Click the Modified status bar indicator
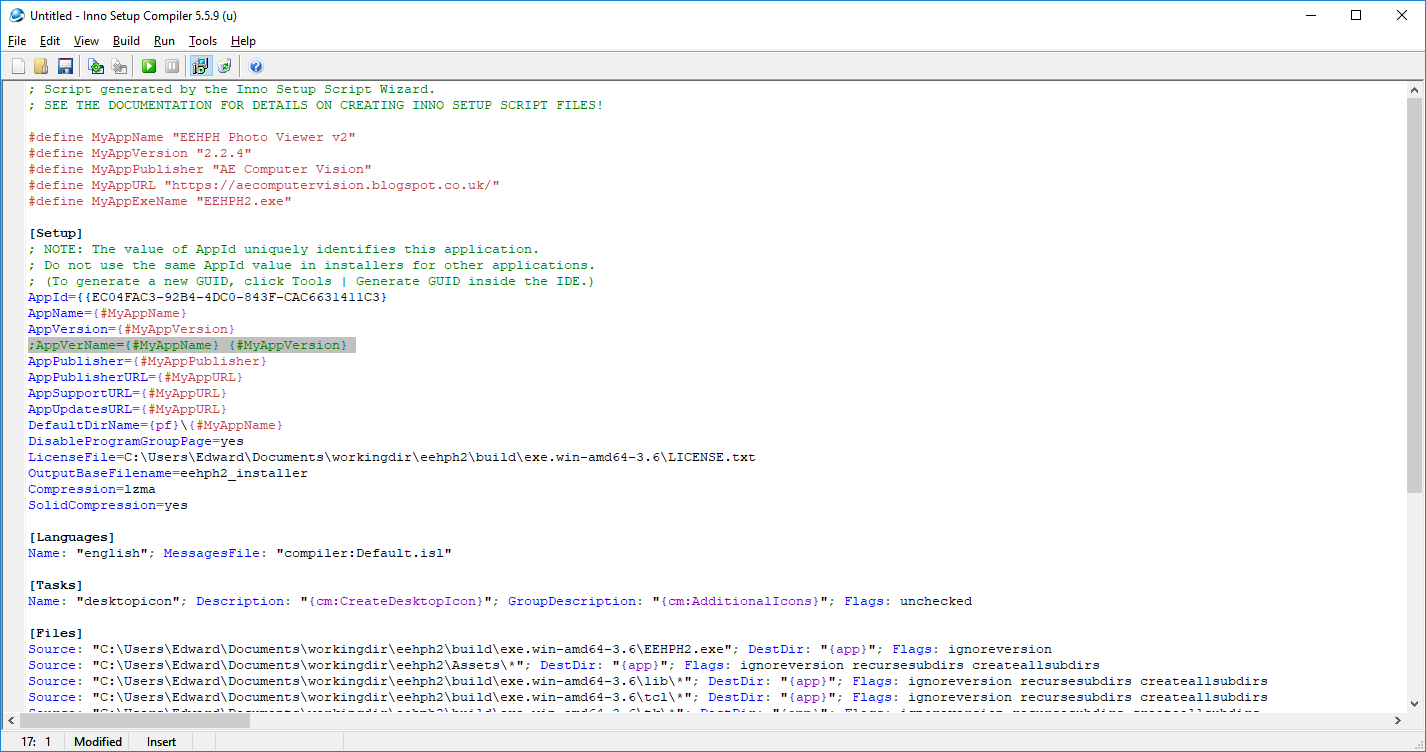 (x=97, y=741)
